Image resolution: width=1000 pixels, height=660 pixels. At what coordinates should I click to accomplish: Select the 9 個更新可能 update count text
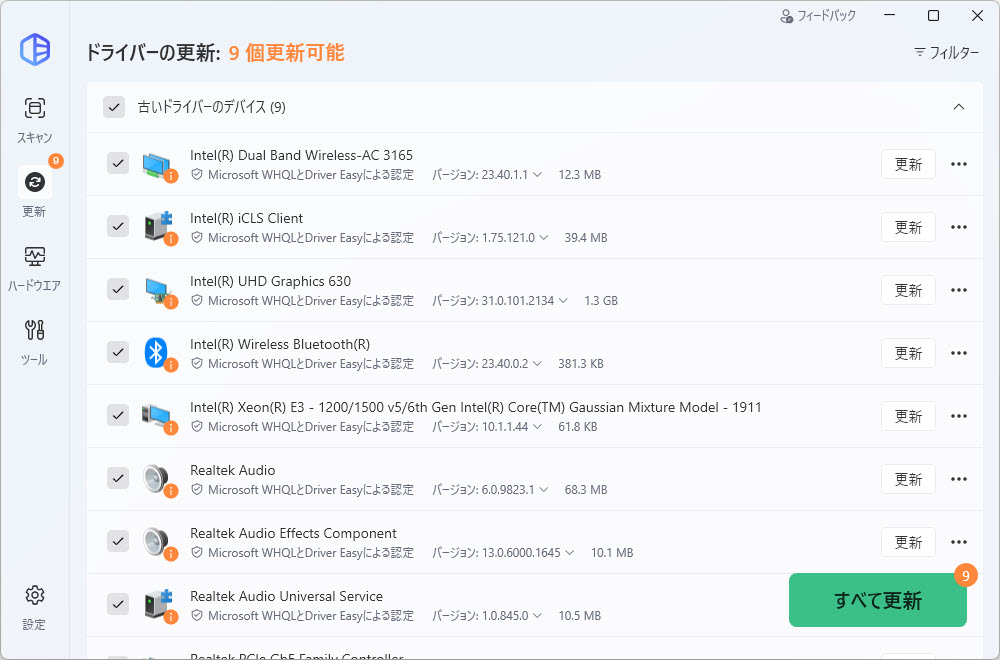coord(286,52)
